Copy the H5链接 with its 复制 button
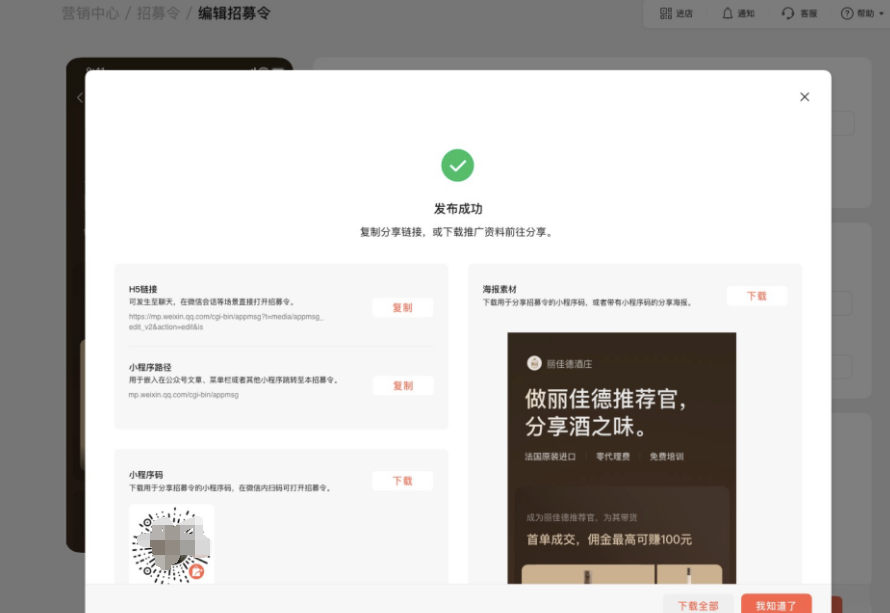The image size is (890, 613). point(402,308)
